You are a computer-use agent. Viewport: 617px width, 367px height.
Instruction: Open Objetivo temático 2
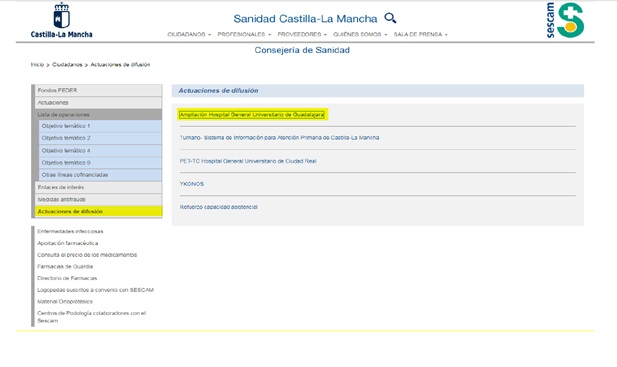pyautogui.click(x=100, y=138)
